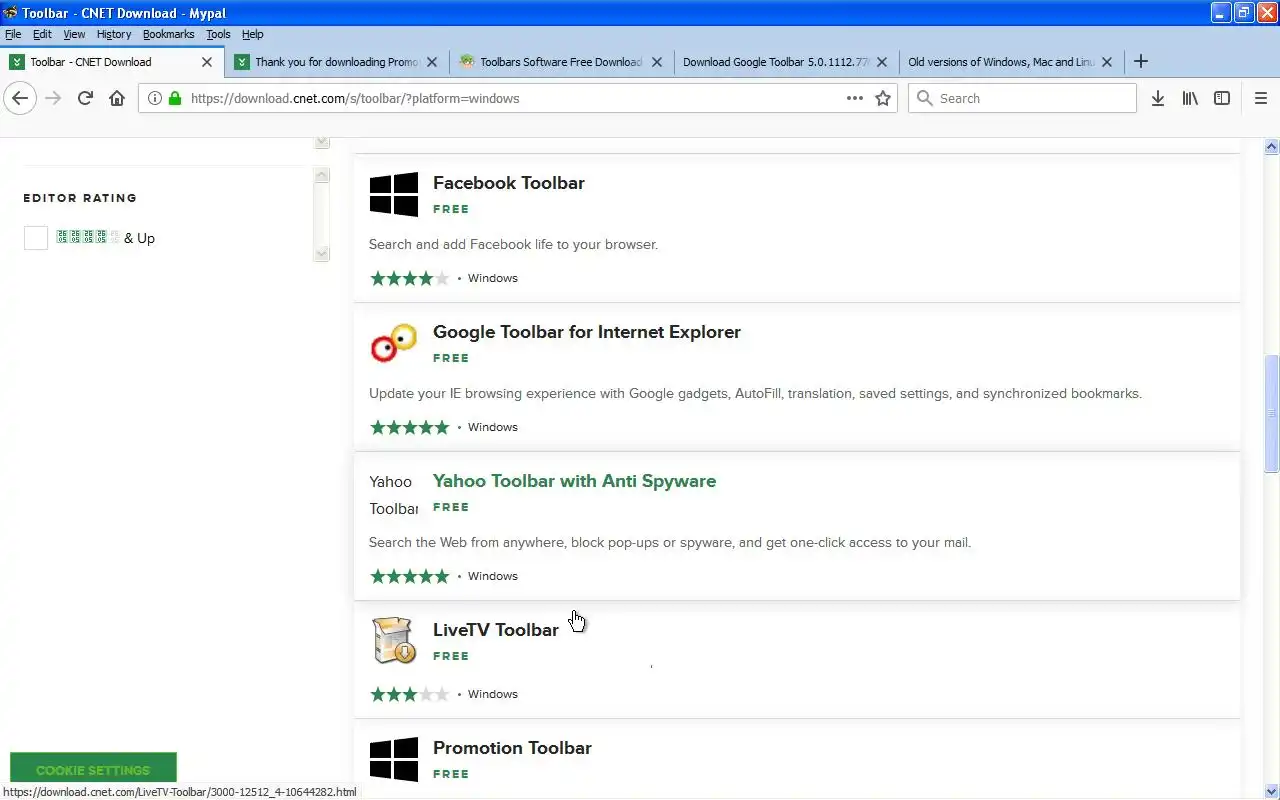1280x800 pixels.
Task: Open Yahoo Toolbar with Anti Spyware link
Action: [574, 481]
